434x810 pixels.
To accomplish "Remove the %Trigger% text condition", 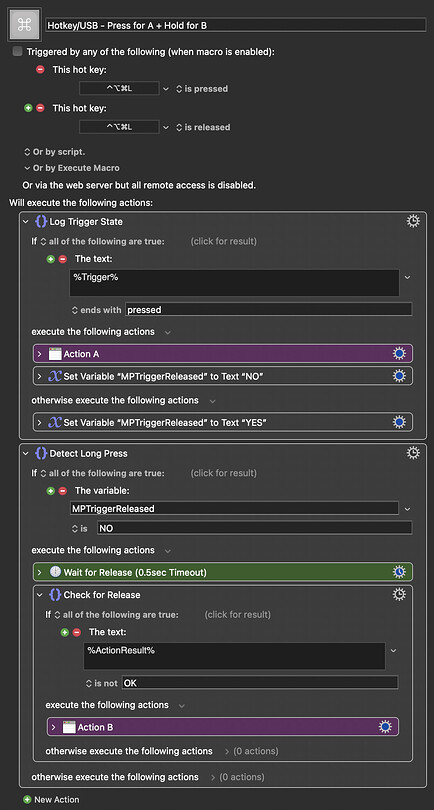I will click(63, 259).
